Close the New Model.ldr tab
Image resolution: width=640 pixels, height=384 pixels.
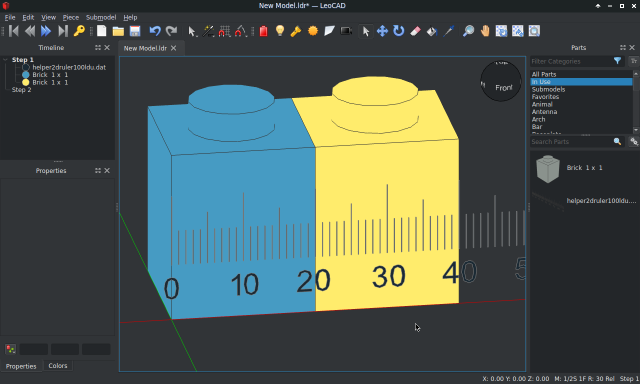(173, 48)
